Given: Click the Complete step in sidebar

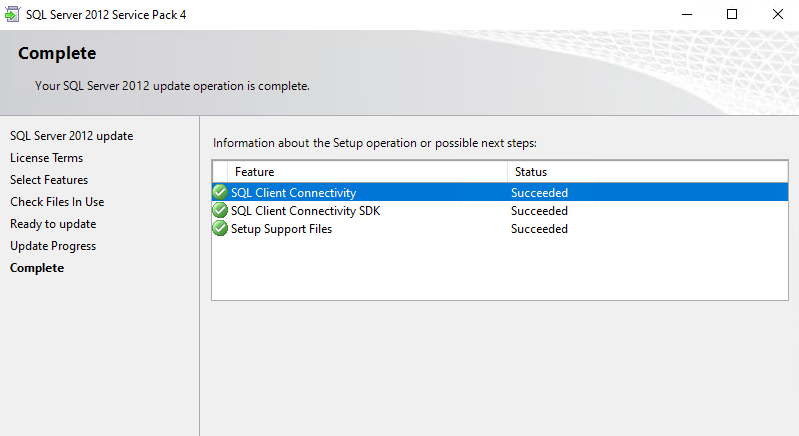Looking at the screenshot, I should point(37,268).
